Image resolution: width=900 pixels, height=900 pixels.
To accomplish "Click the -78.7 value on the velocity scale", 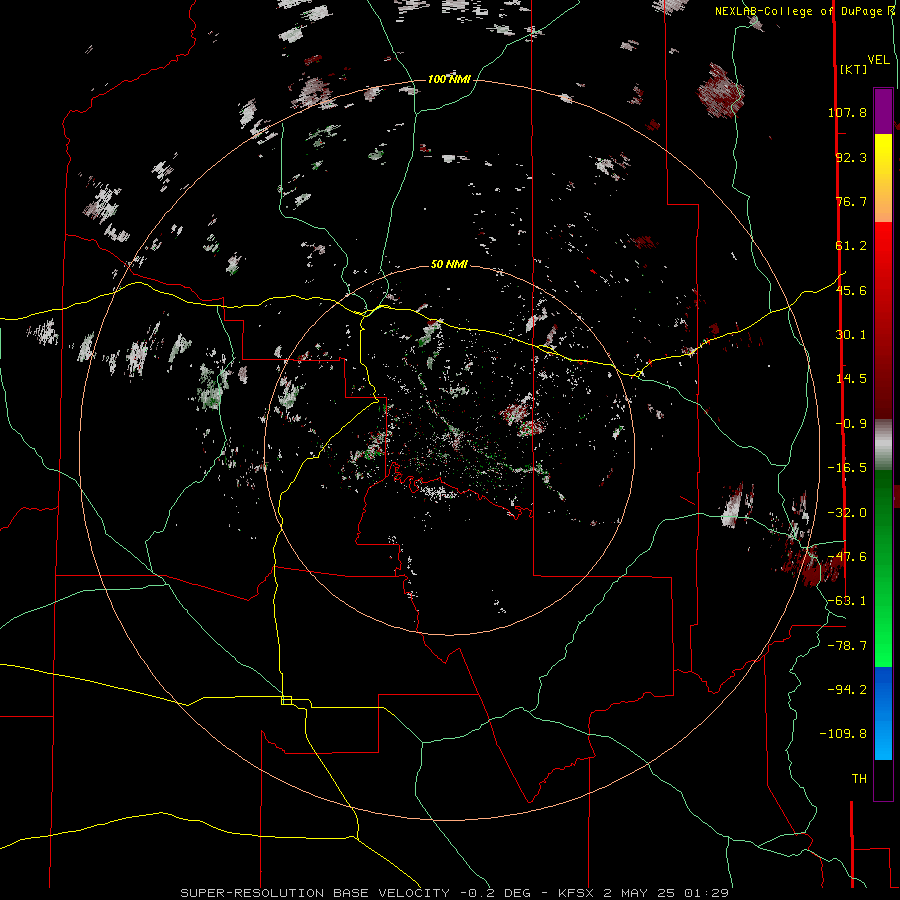I will 847,646.
